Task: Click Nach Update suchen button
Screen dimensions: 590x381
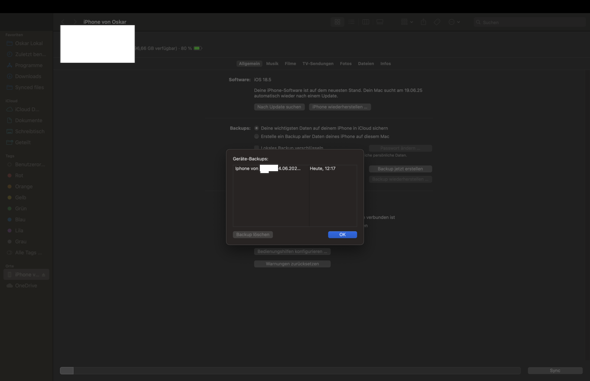Action: [279, 107]
